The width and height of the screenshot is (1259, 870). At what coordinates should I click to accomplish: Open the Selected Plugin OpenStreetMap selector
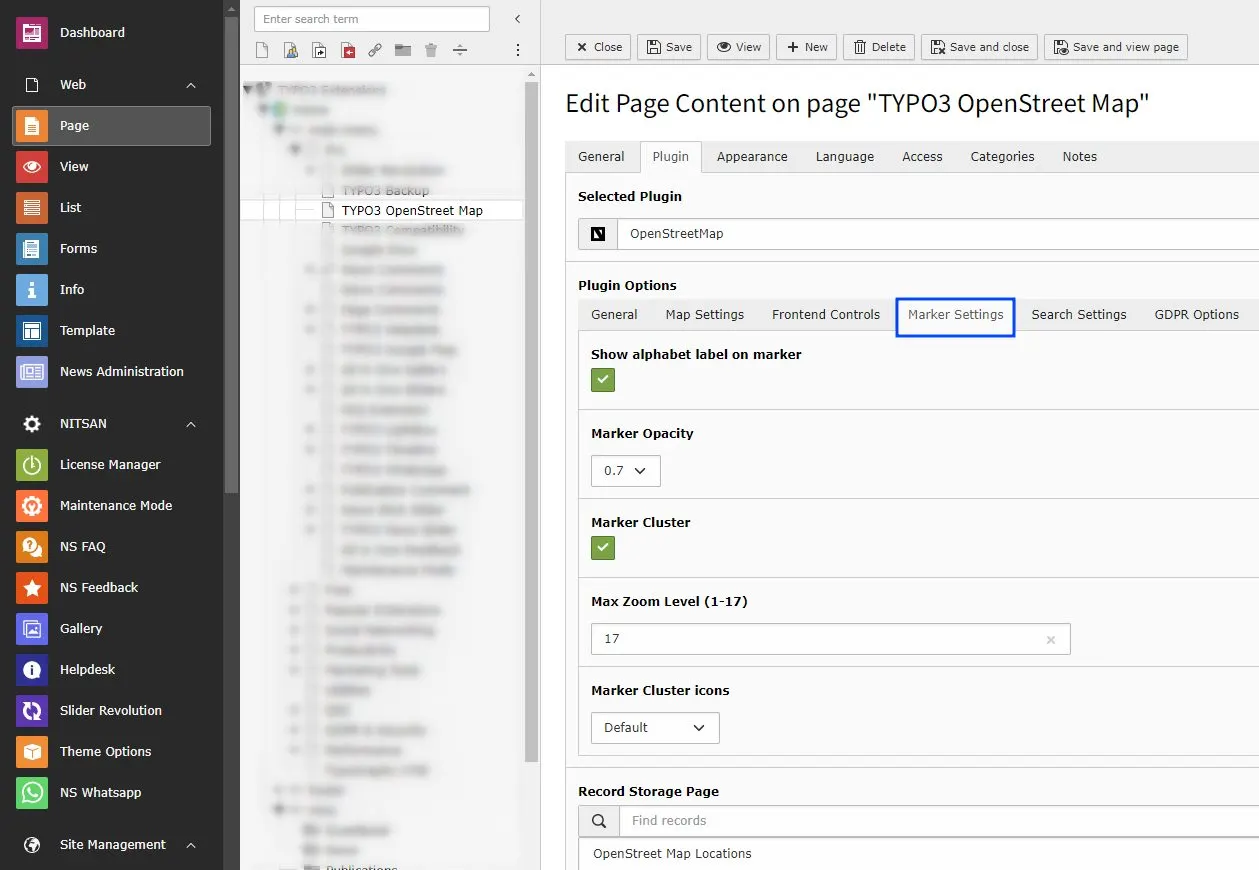tap(919, 234)
